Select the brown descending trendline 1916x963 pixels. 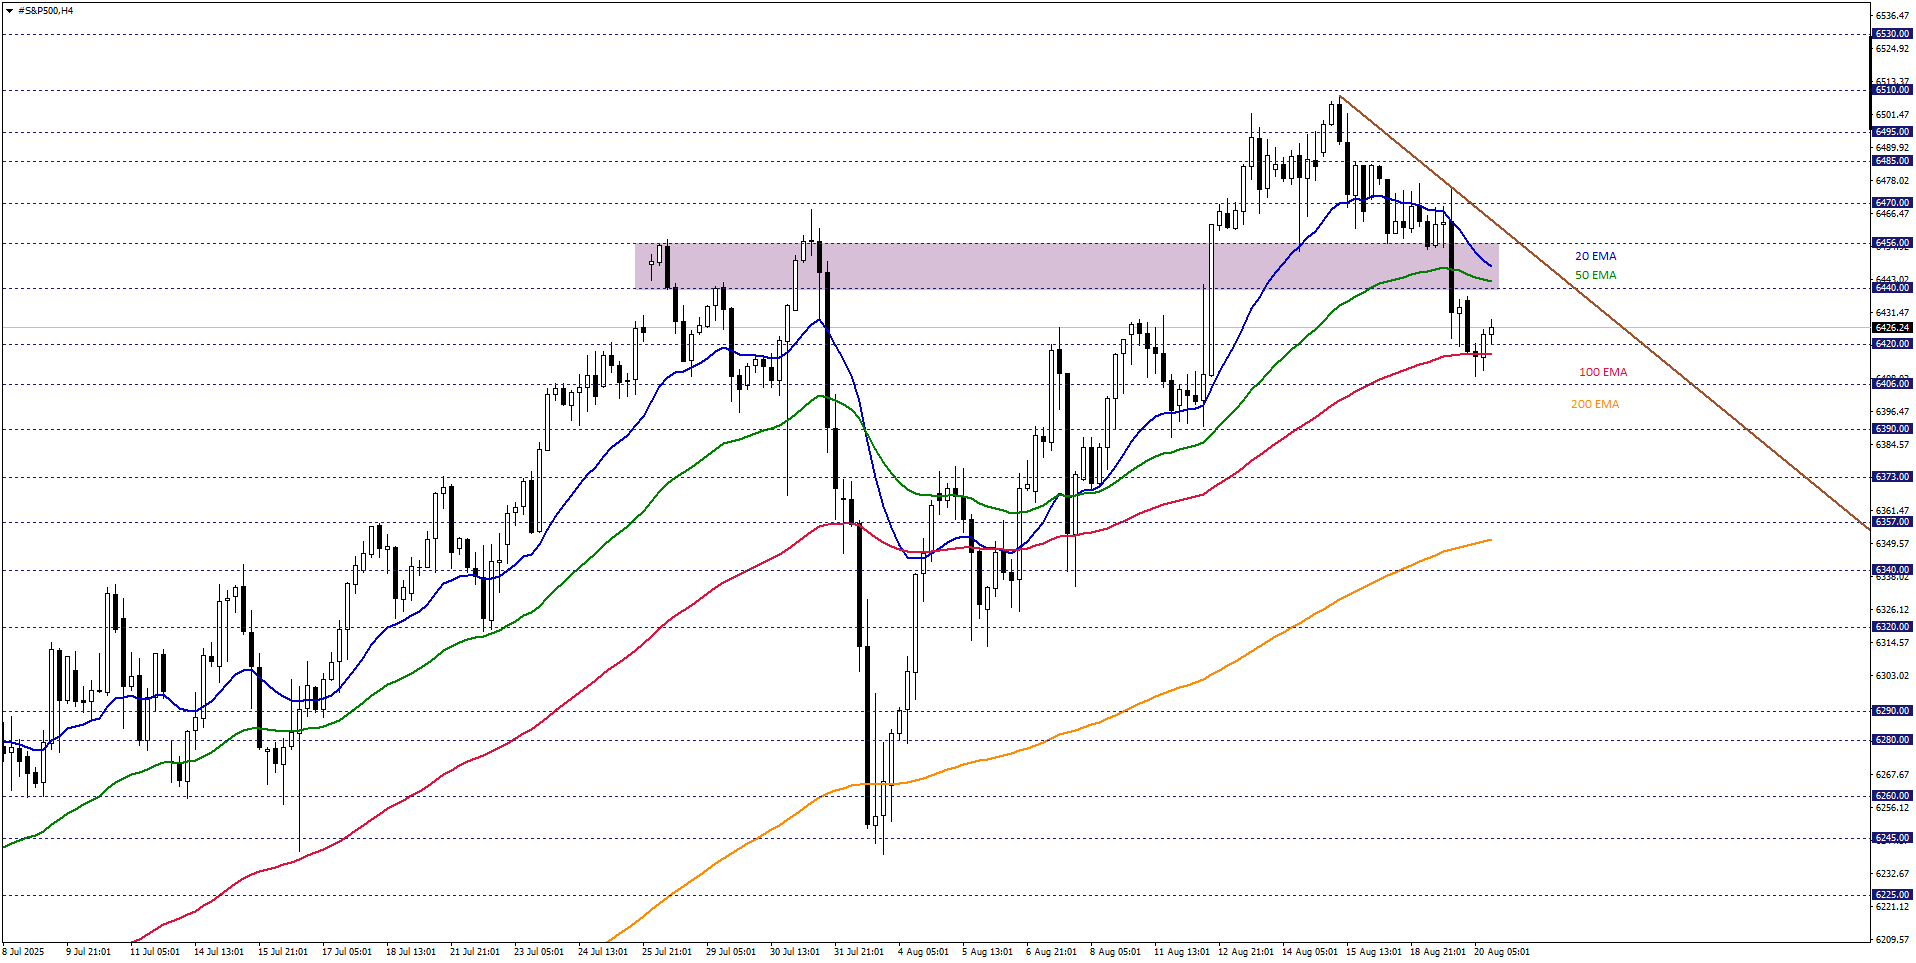tap(1603, 311)
